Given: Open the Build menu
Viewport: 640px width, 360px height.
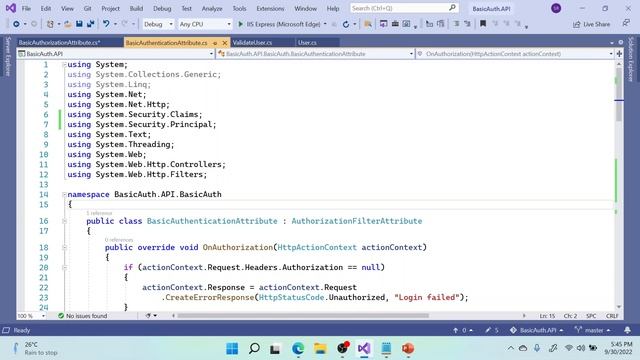Looking at the screenshot, I should 136,8.
